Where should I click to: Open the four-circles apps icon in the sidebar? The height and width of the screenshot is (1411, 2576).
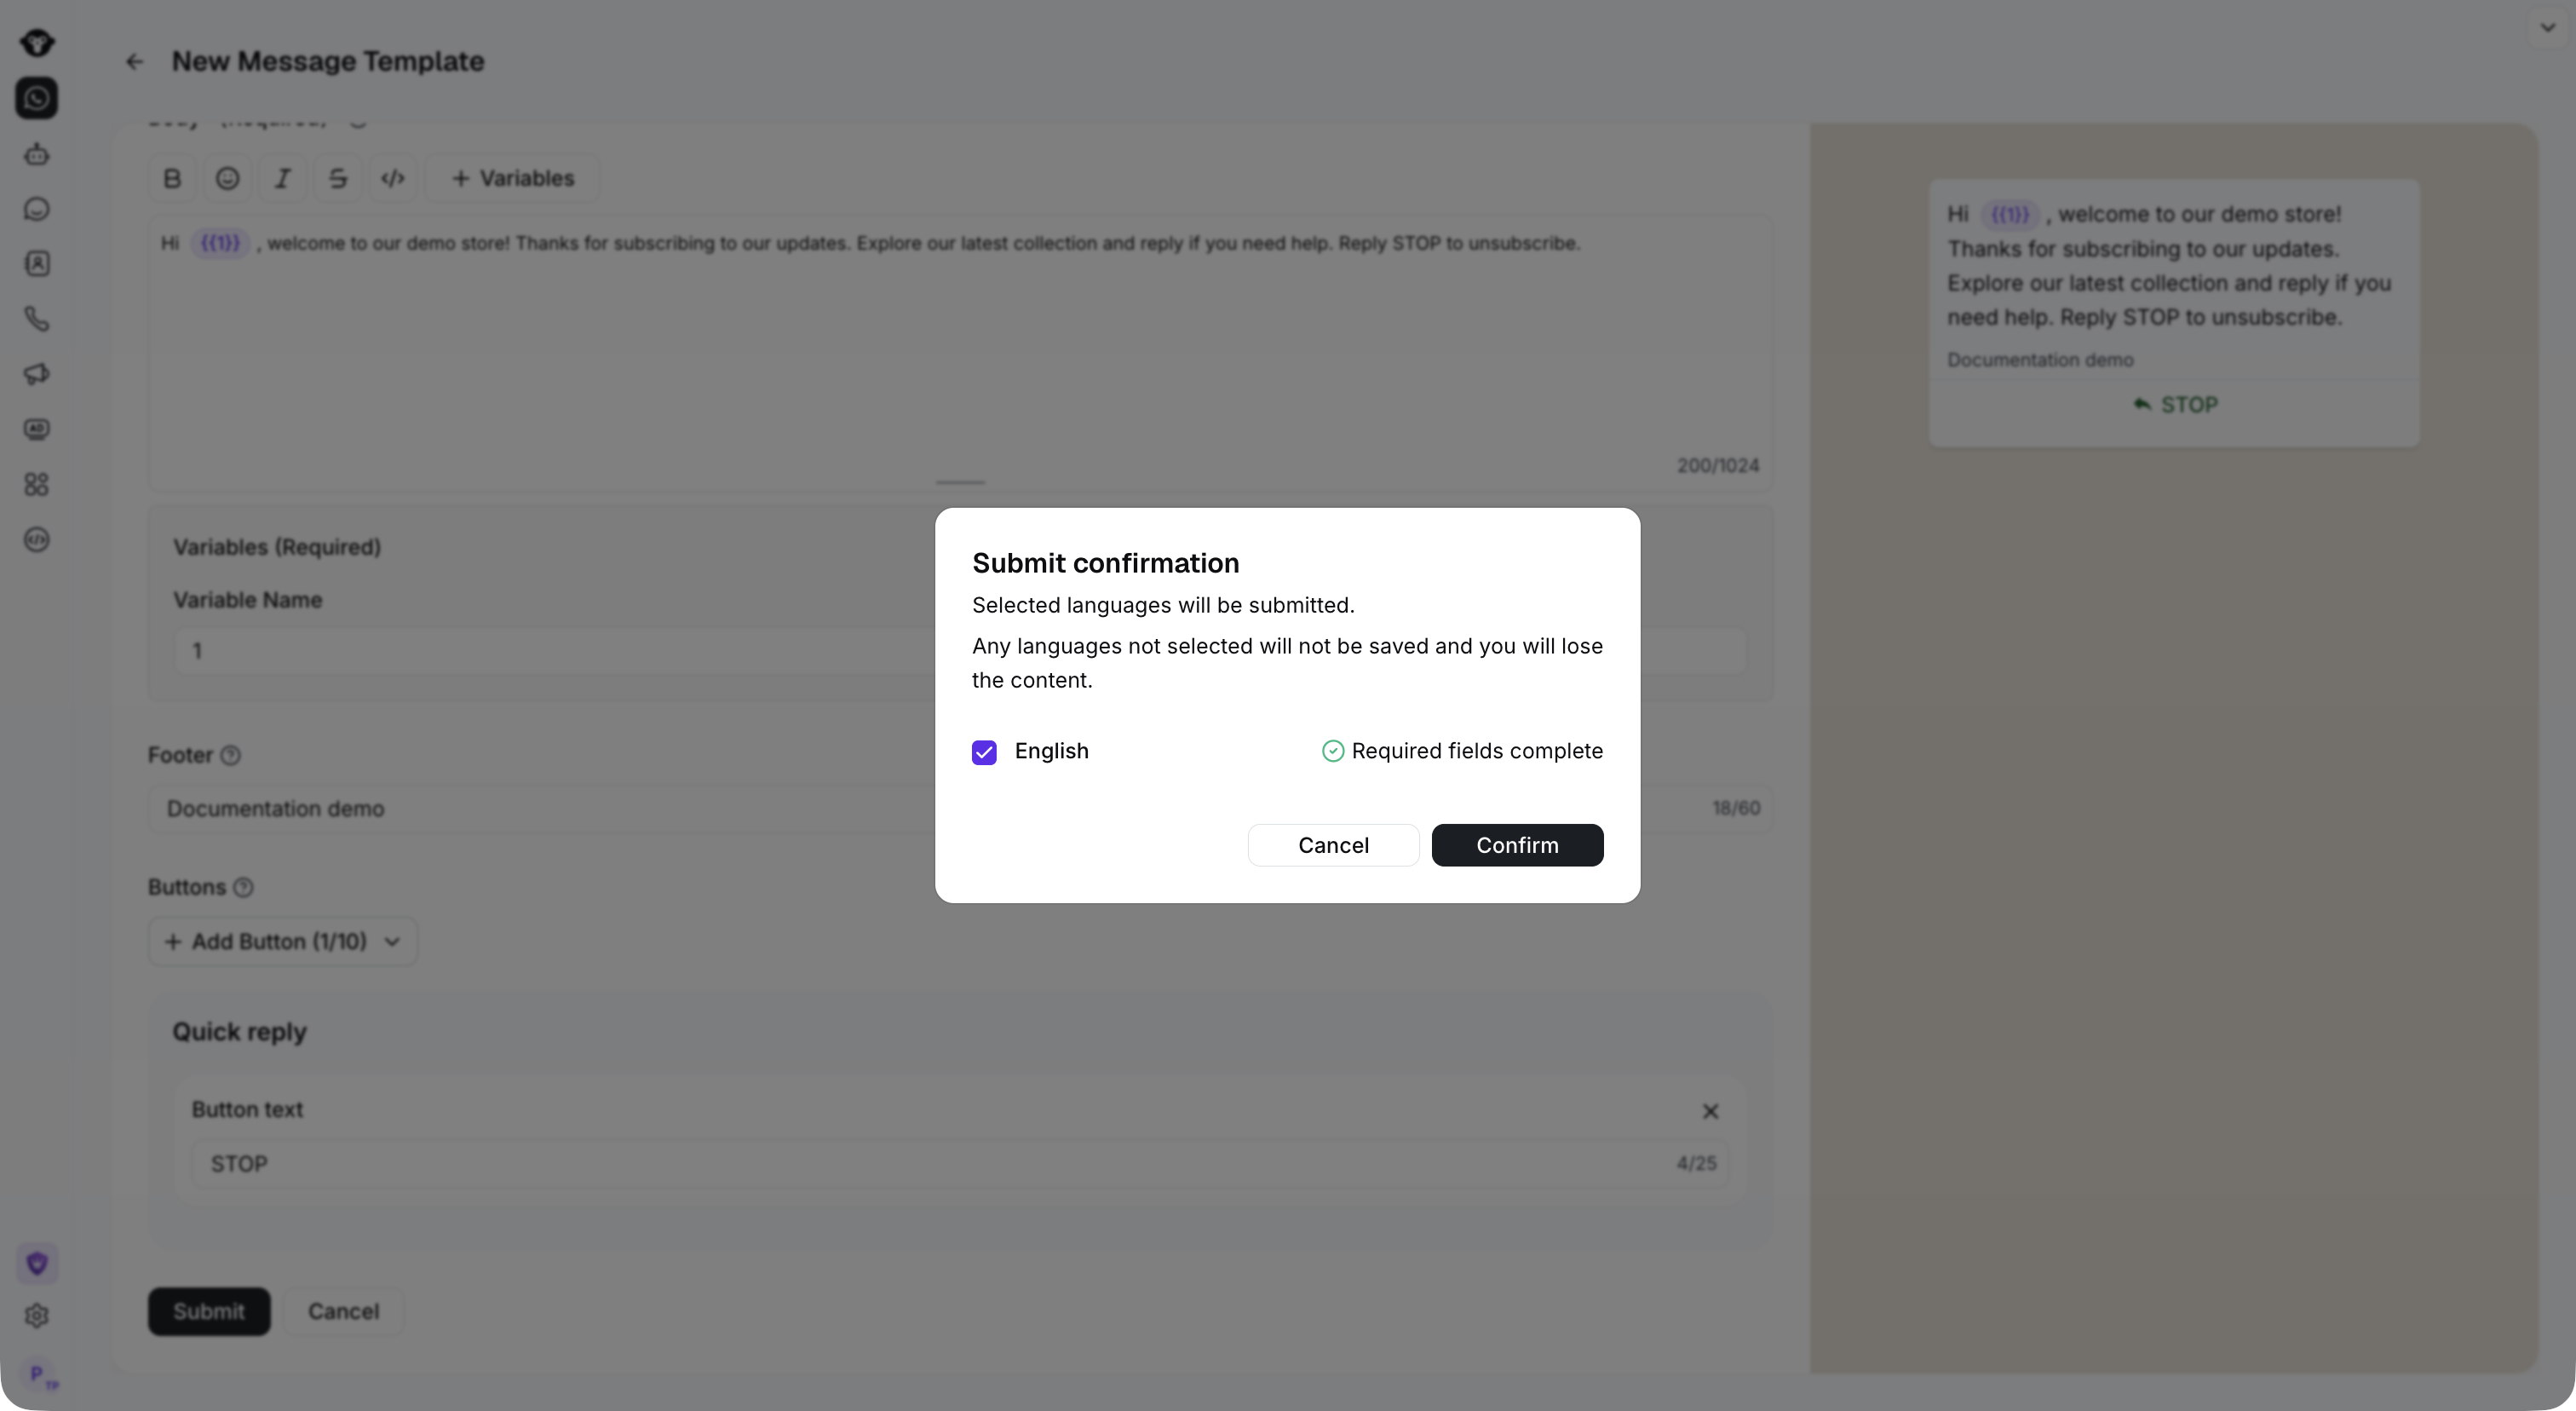pos(37,484)
